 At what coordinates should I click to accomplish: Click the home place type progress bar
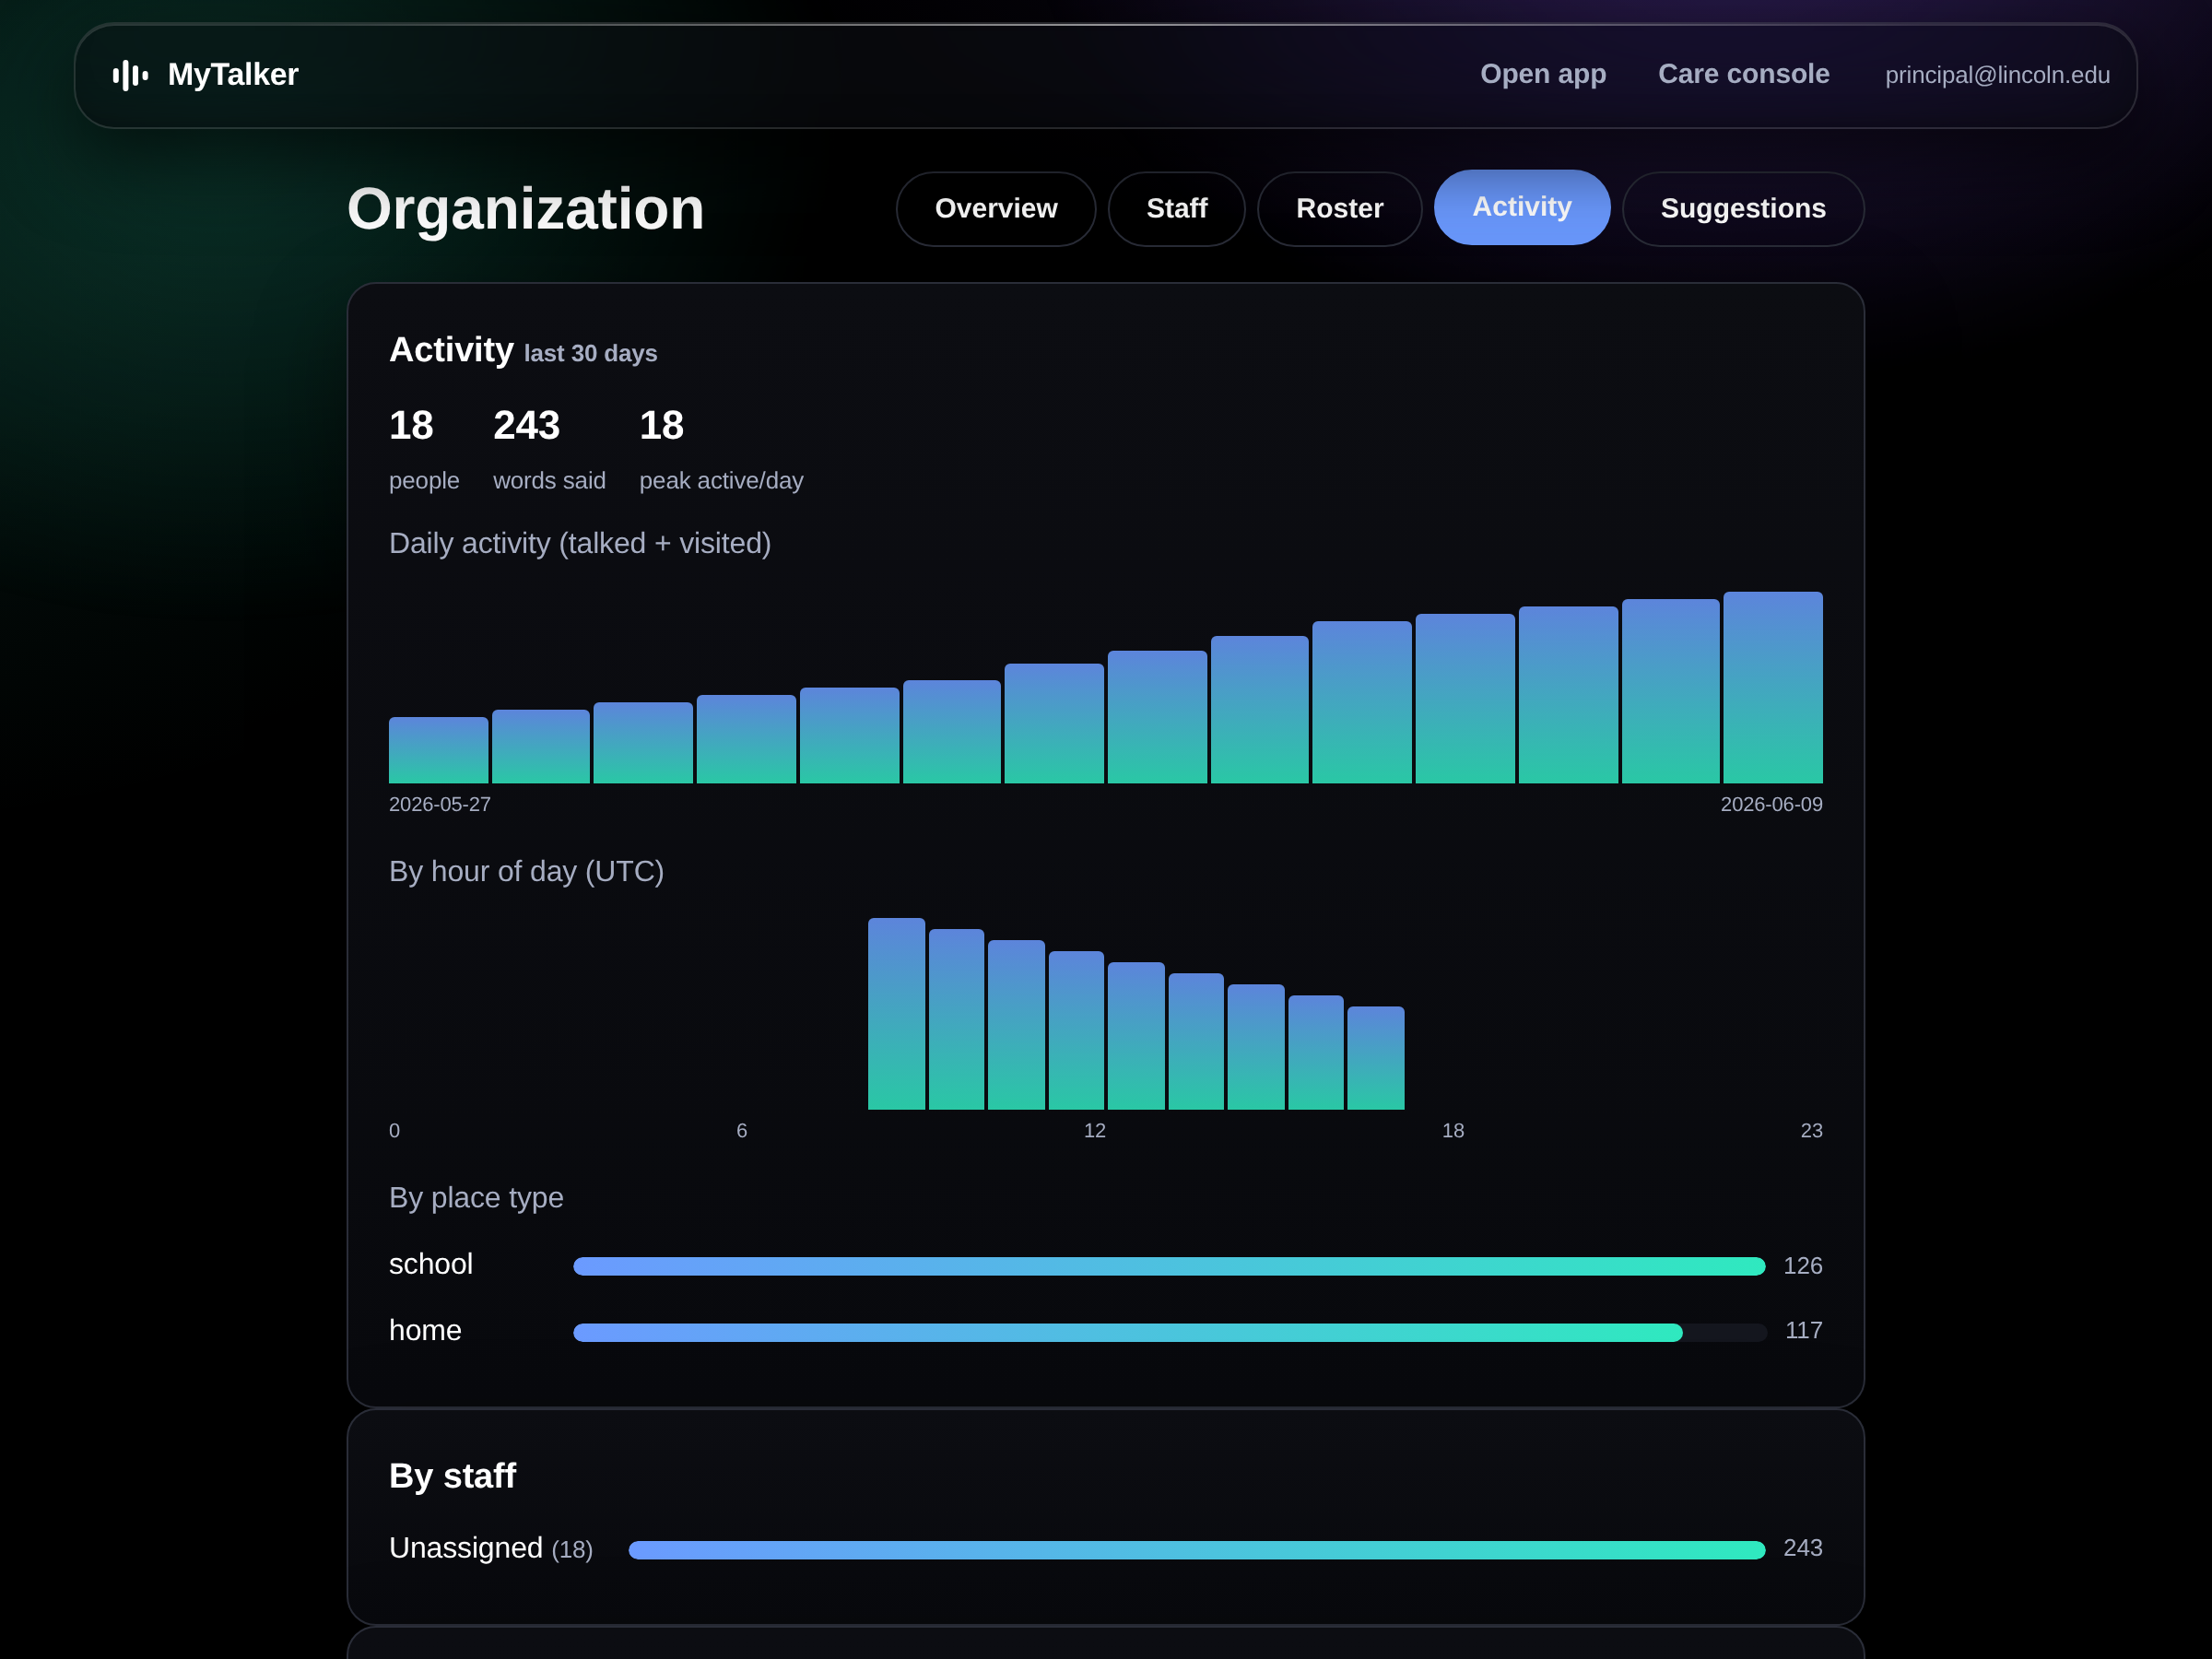(1169, 1332)
